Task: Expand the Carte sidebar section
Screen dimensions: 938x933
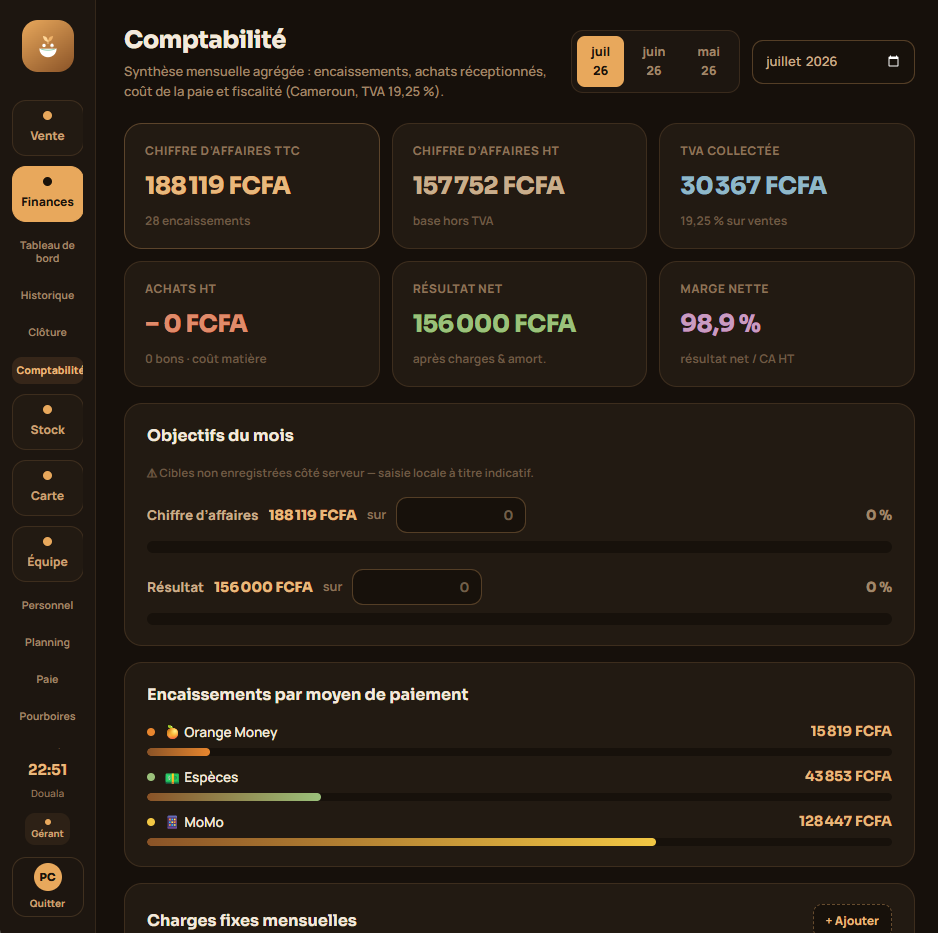Action: coord(47,488)
